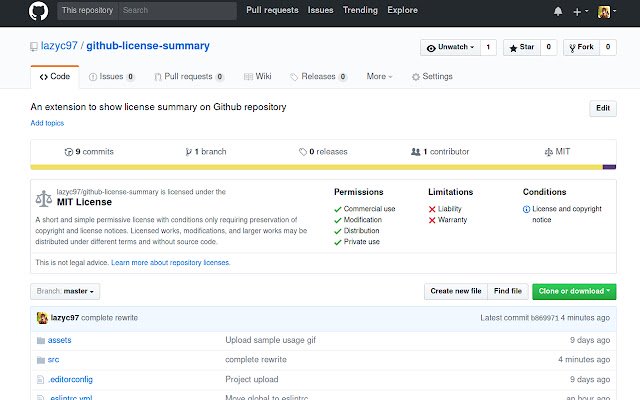Image resolution: width=640 pixels, height=400 pixels.
Task: Click the red X icon next to Liability
Action: (x=432, y=209)
